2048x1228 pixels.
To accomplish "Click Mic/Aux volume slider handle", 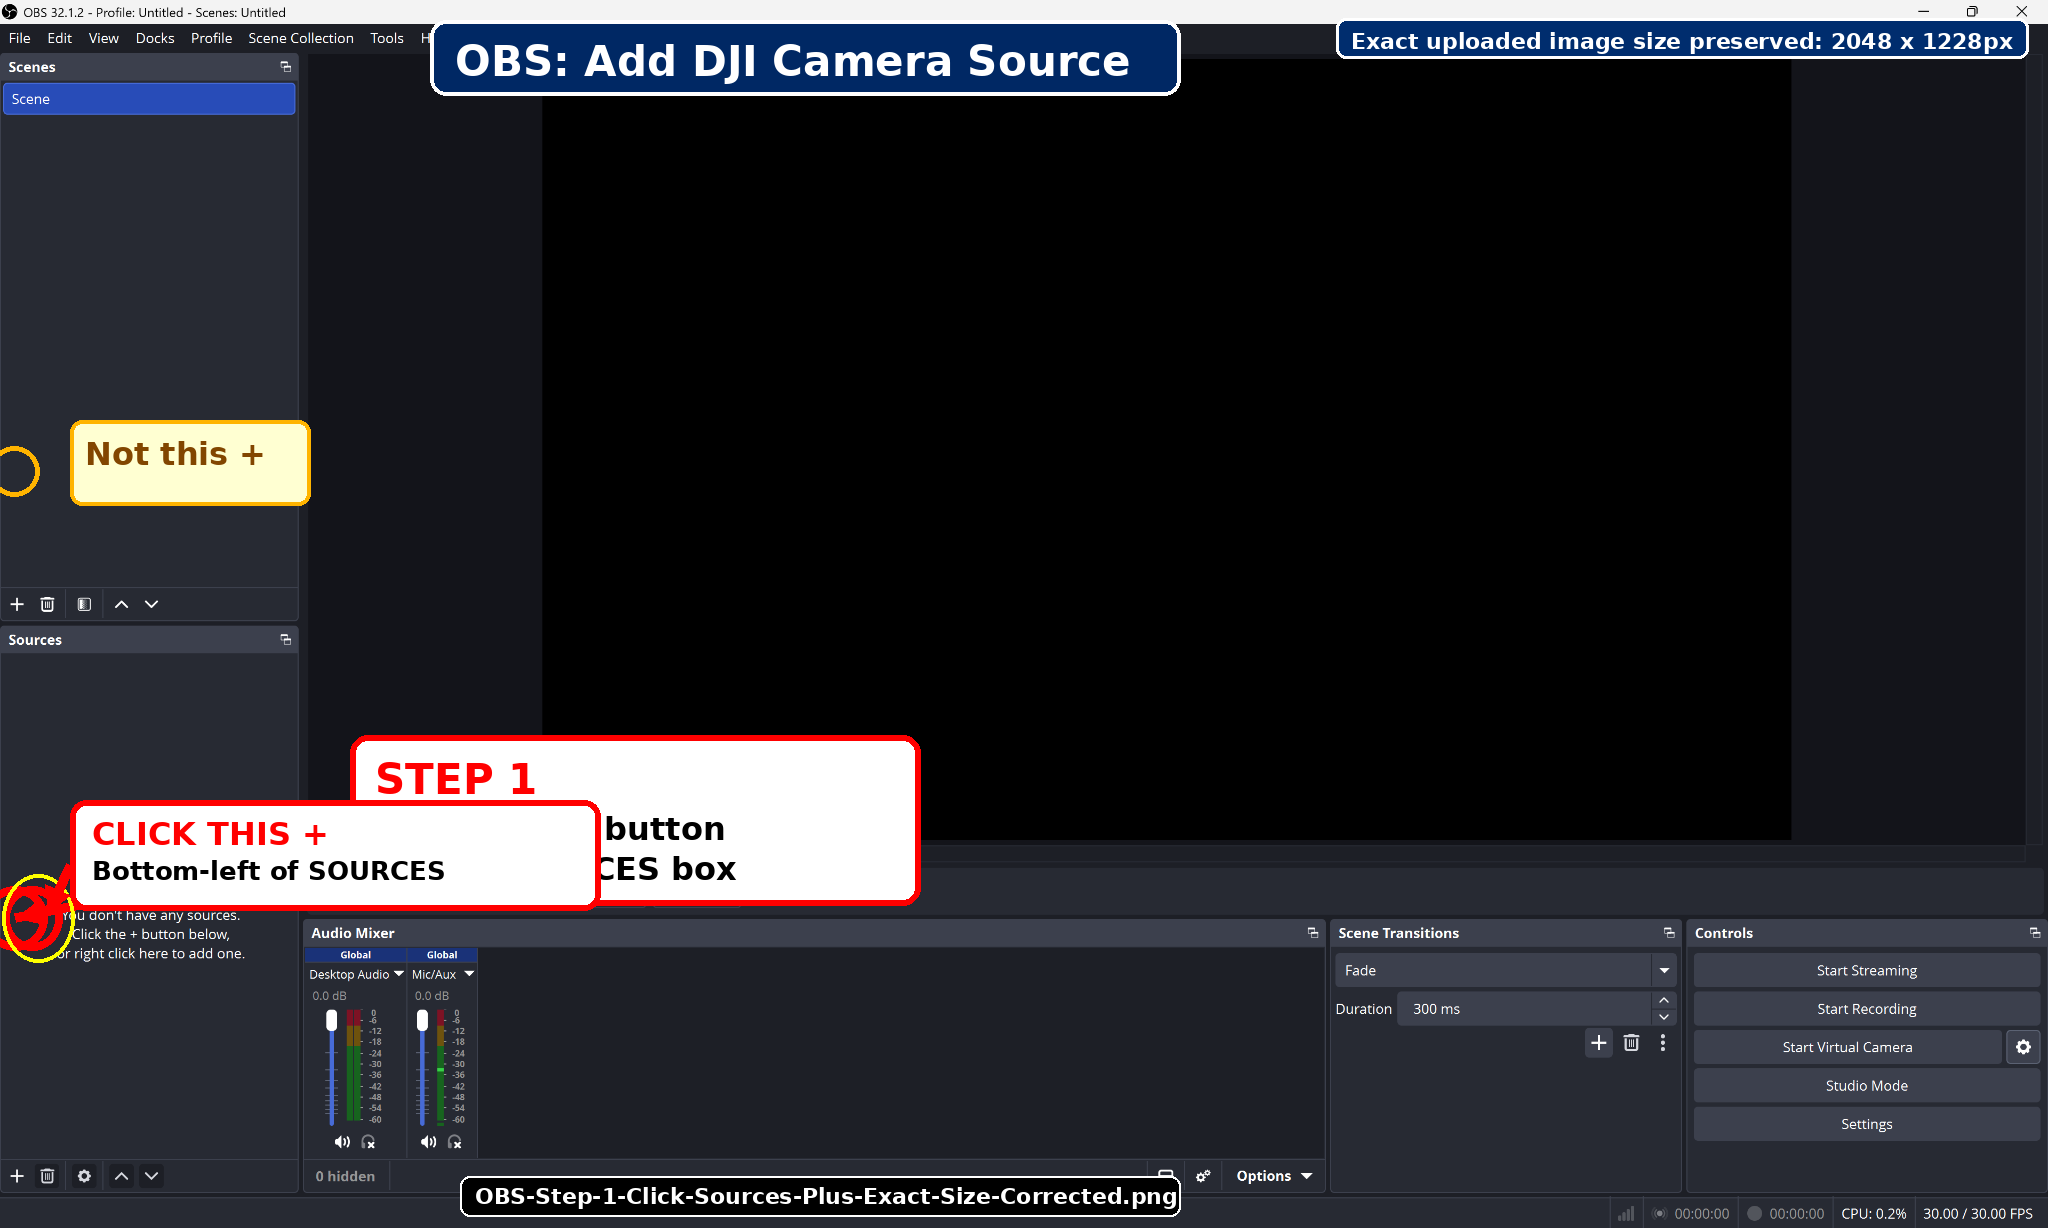I will (x=422, y=1020).
